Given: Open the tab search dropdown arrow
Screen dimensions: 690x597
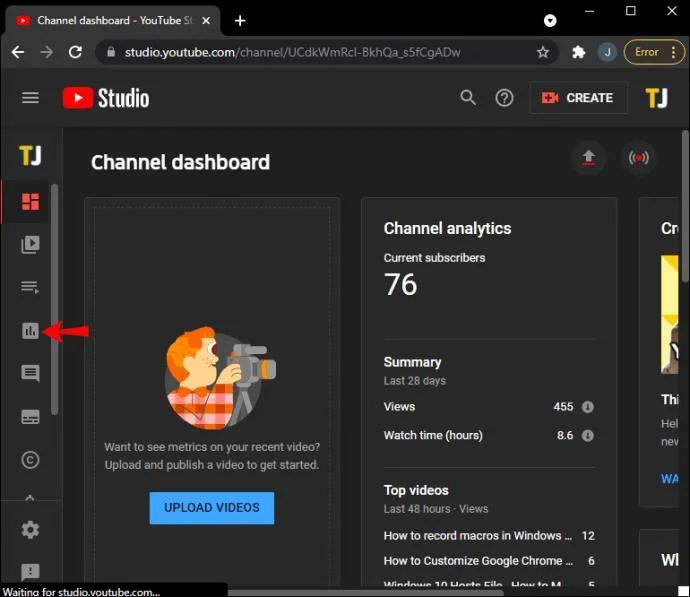Looking at the screenshot, I should click(x=550, y=21).
